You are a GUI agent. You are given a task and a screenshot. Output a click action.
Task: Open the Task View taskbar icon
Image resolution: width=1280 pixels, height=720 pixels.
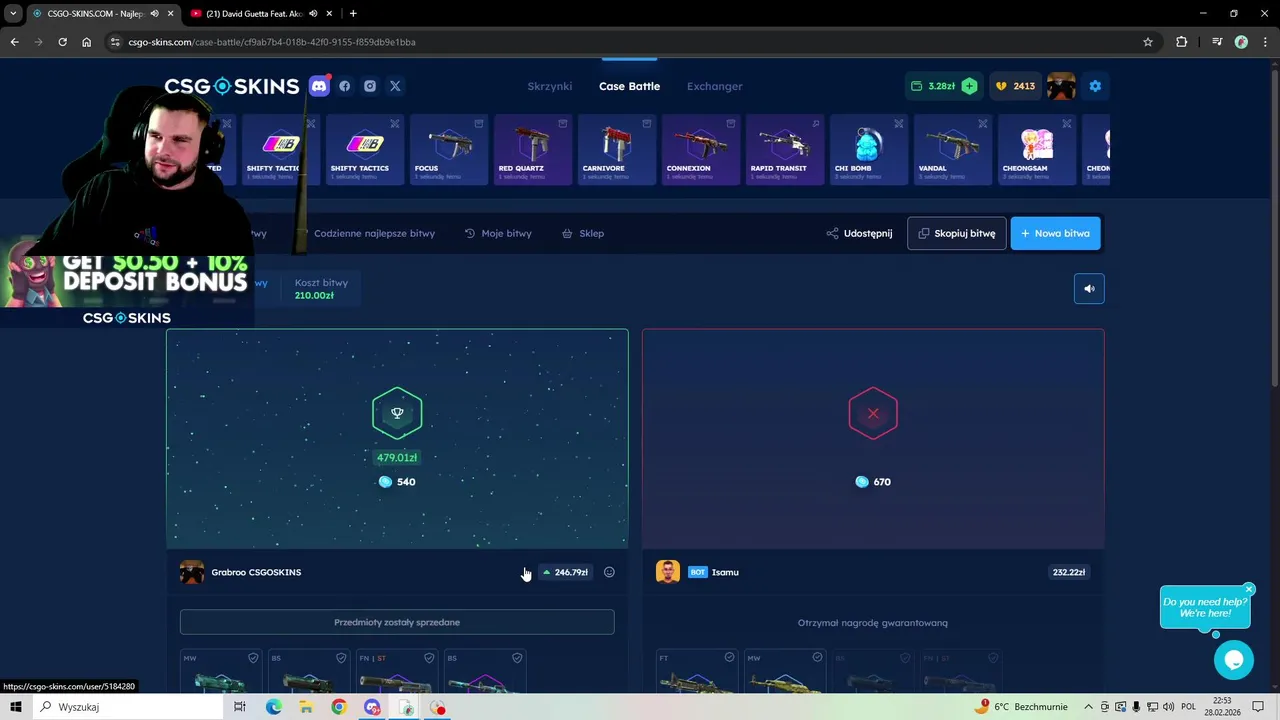(240, 707)
